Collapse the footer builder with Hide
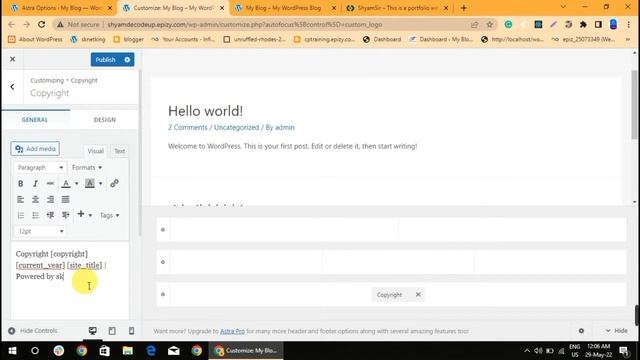Viewport: 640px width, 360px height. (x=616, y=331)
